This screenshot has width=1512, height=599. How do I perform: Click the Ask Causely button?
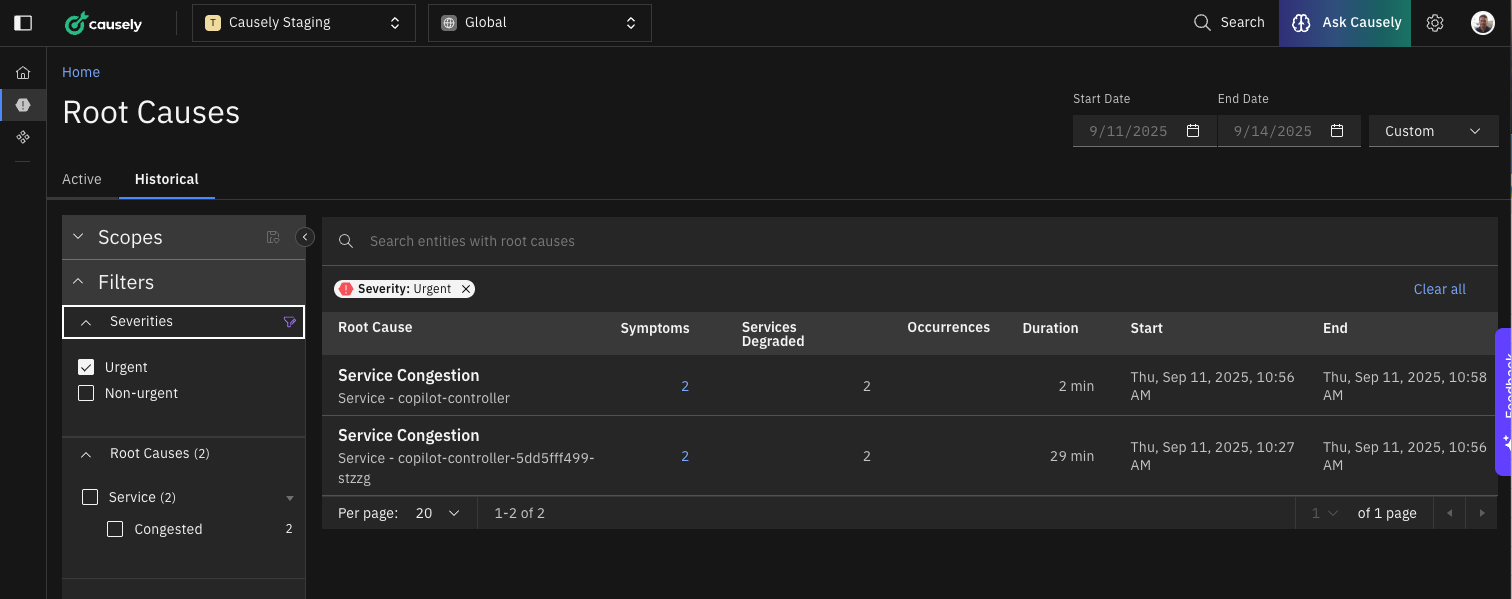click(1345, 22)
